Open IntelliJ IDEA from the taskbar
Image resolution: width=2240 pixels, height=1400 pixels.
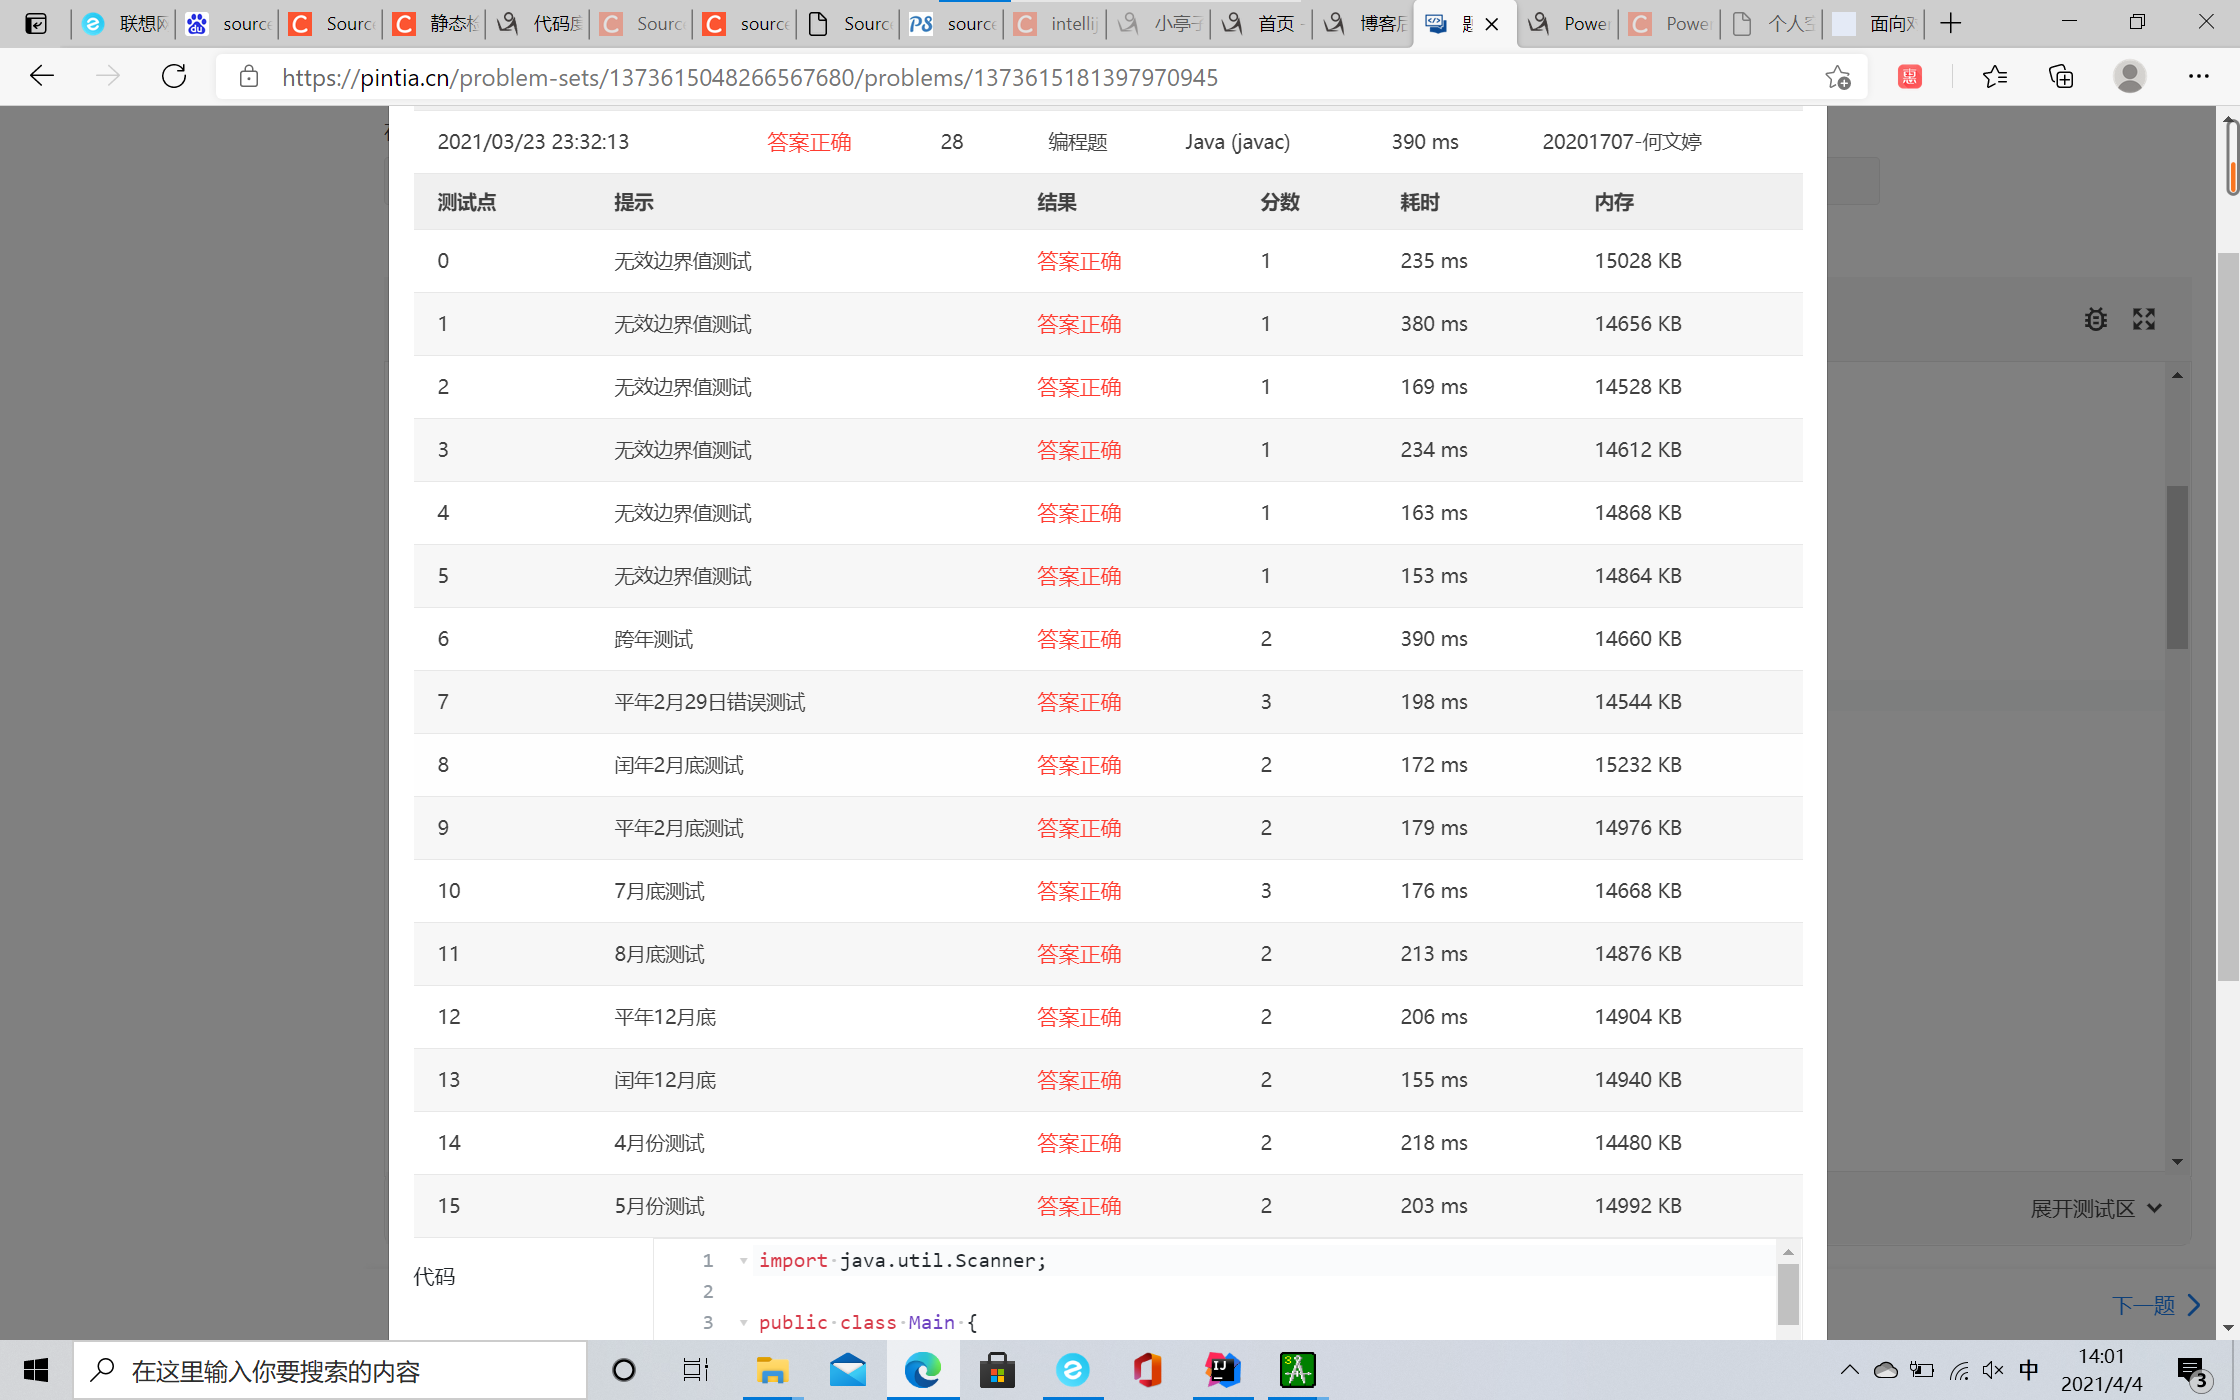pyautogui.click(x=1222, y=1370)
